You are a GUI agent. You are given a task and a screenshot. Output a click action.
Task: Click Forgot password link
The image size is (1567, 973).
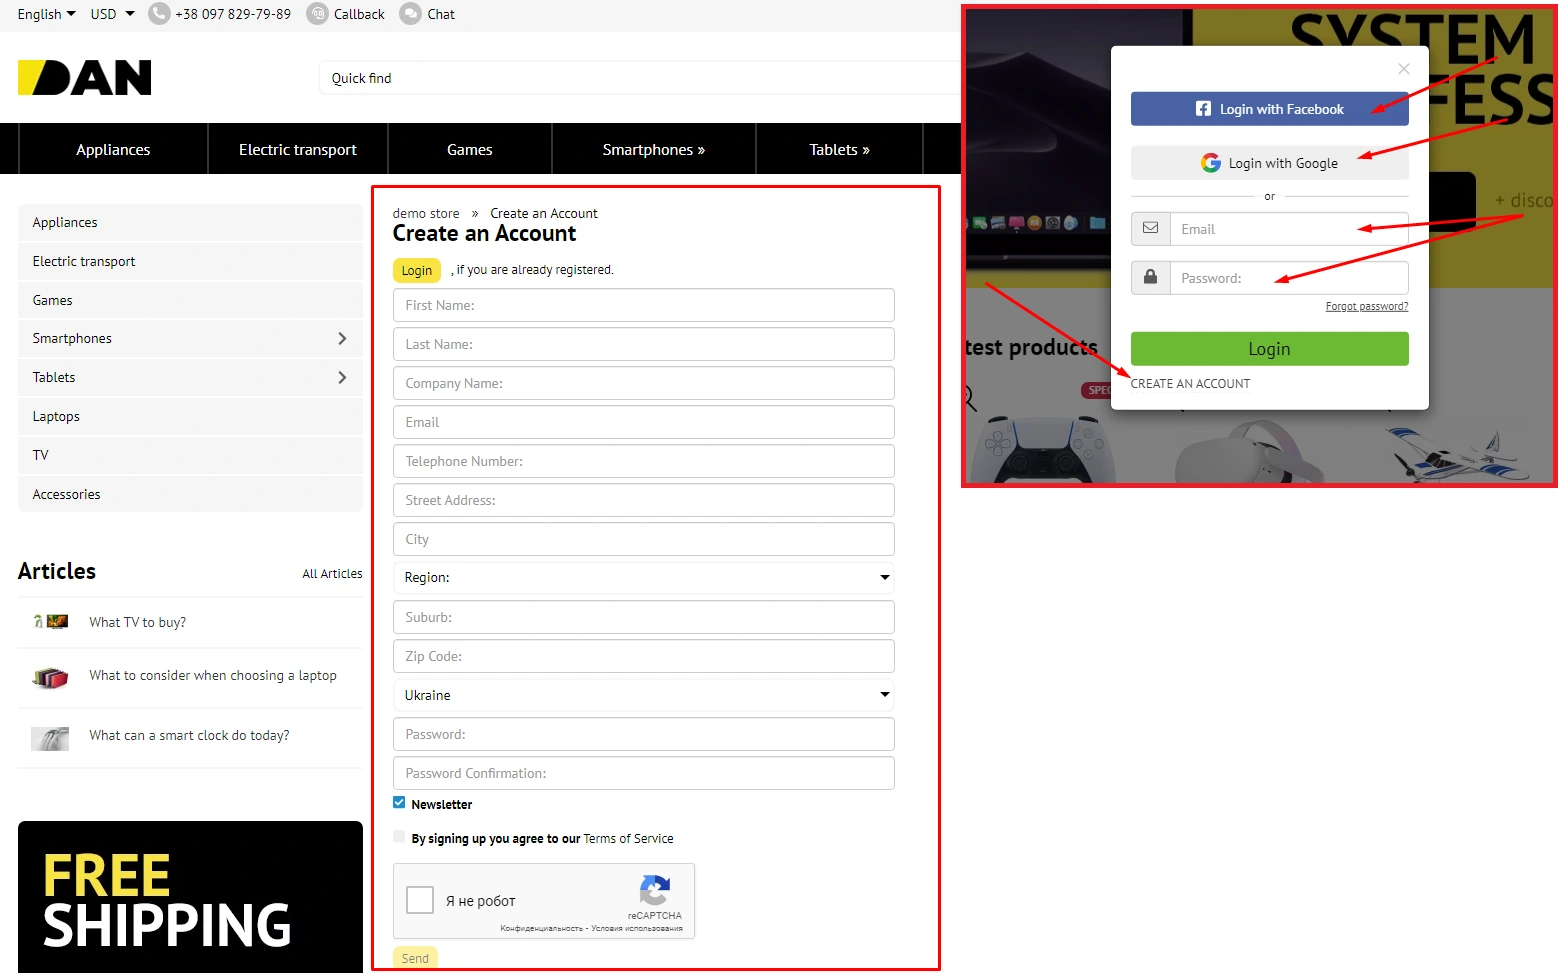(1367, 307)
